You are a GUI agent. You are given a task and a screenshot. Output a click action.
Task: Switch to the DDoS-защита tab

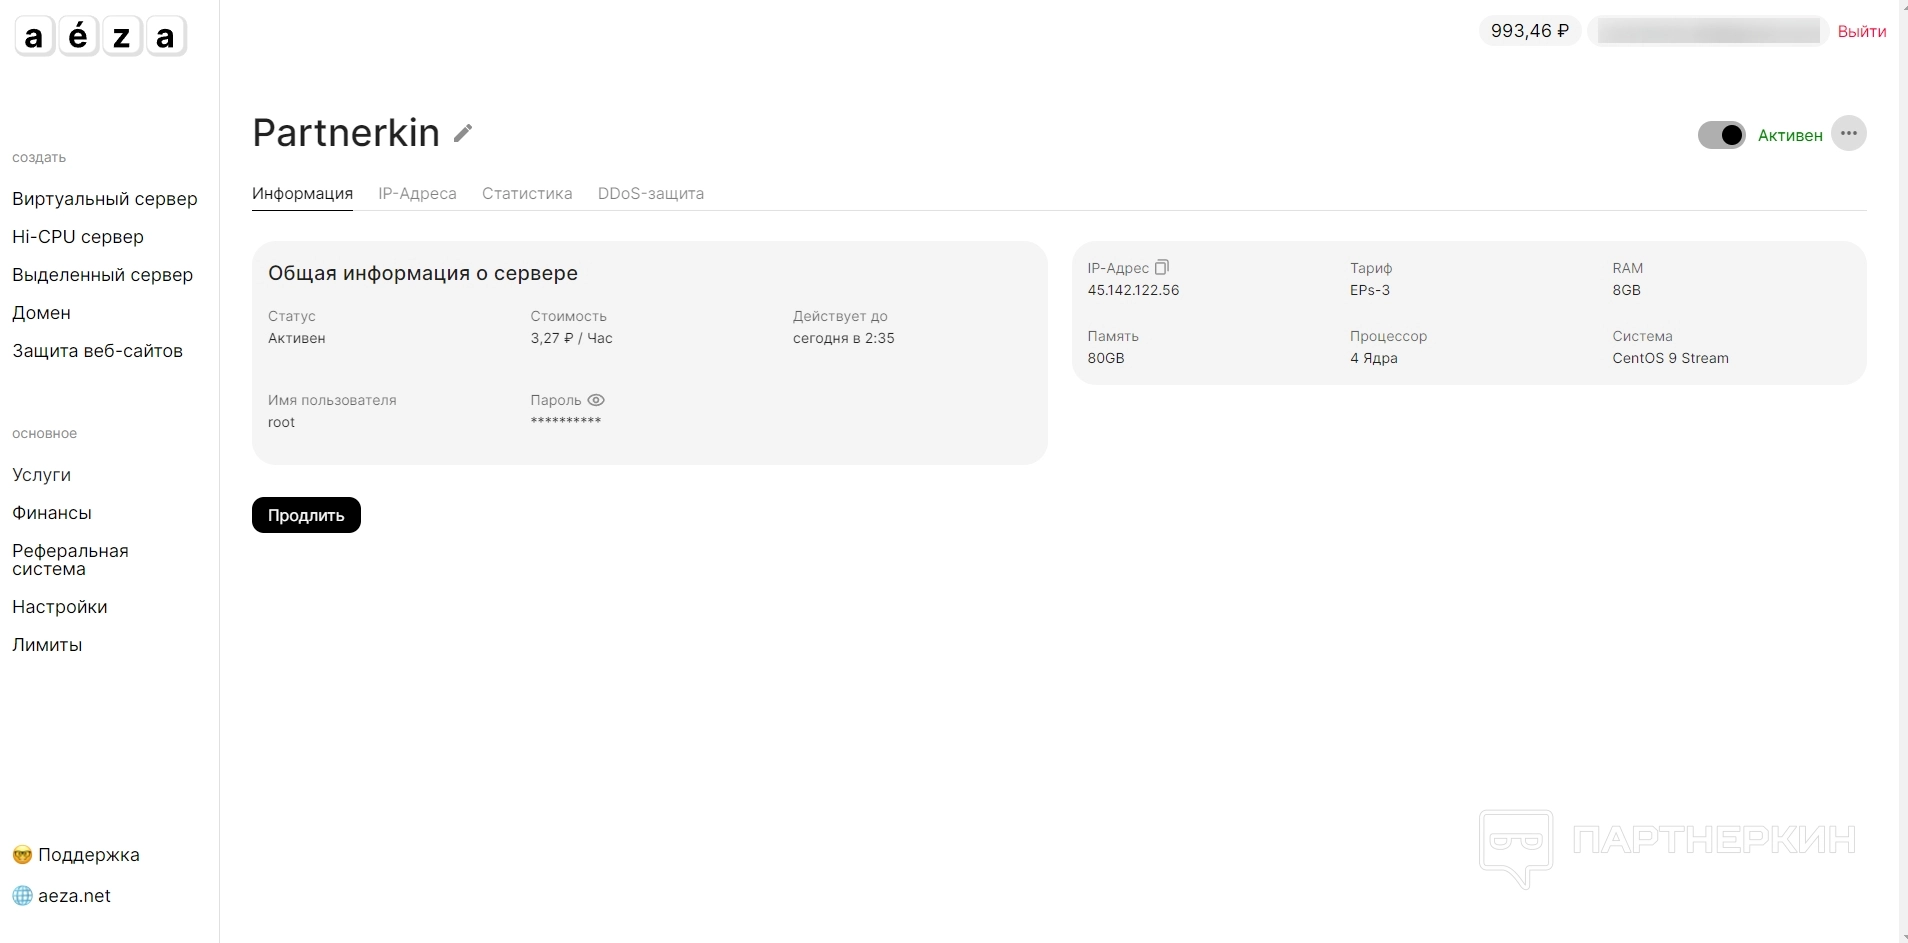[x=651, y=194]
